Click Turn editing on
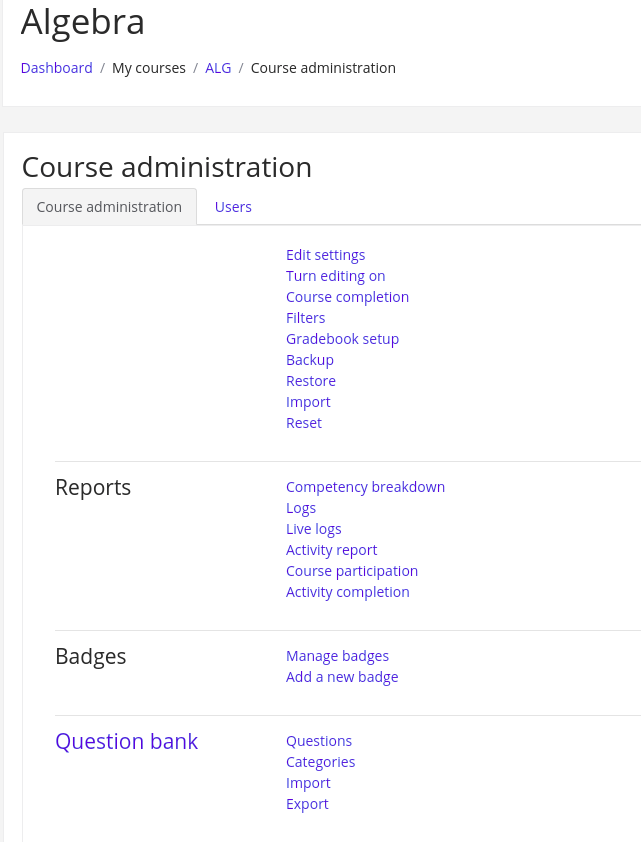This screenshot has height=842, width=641. (335, 276)
